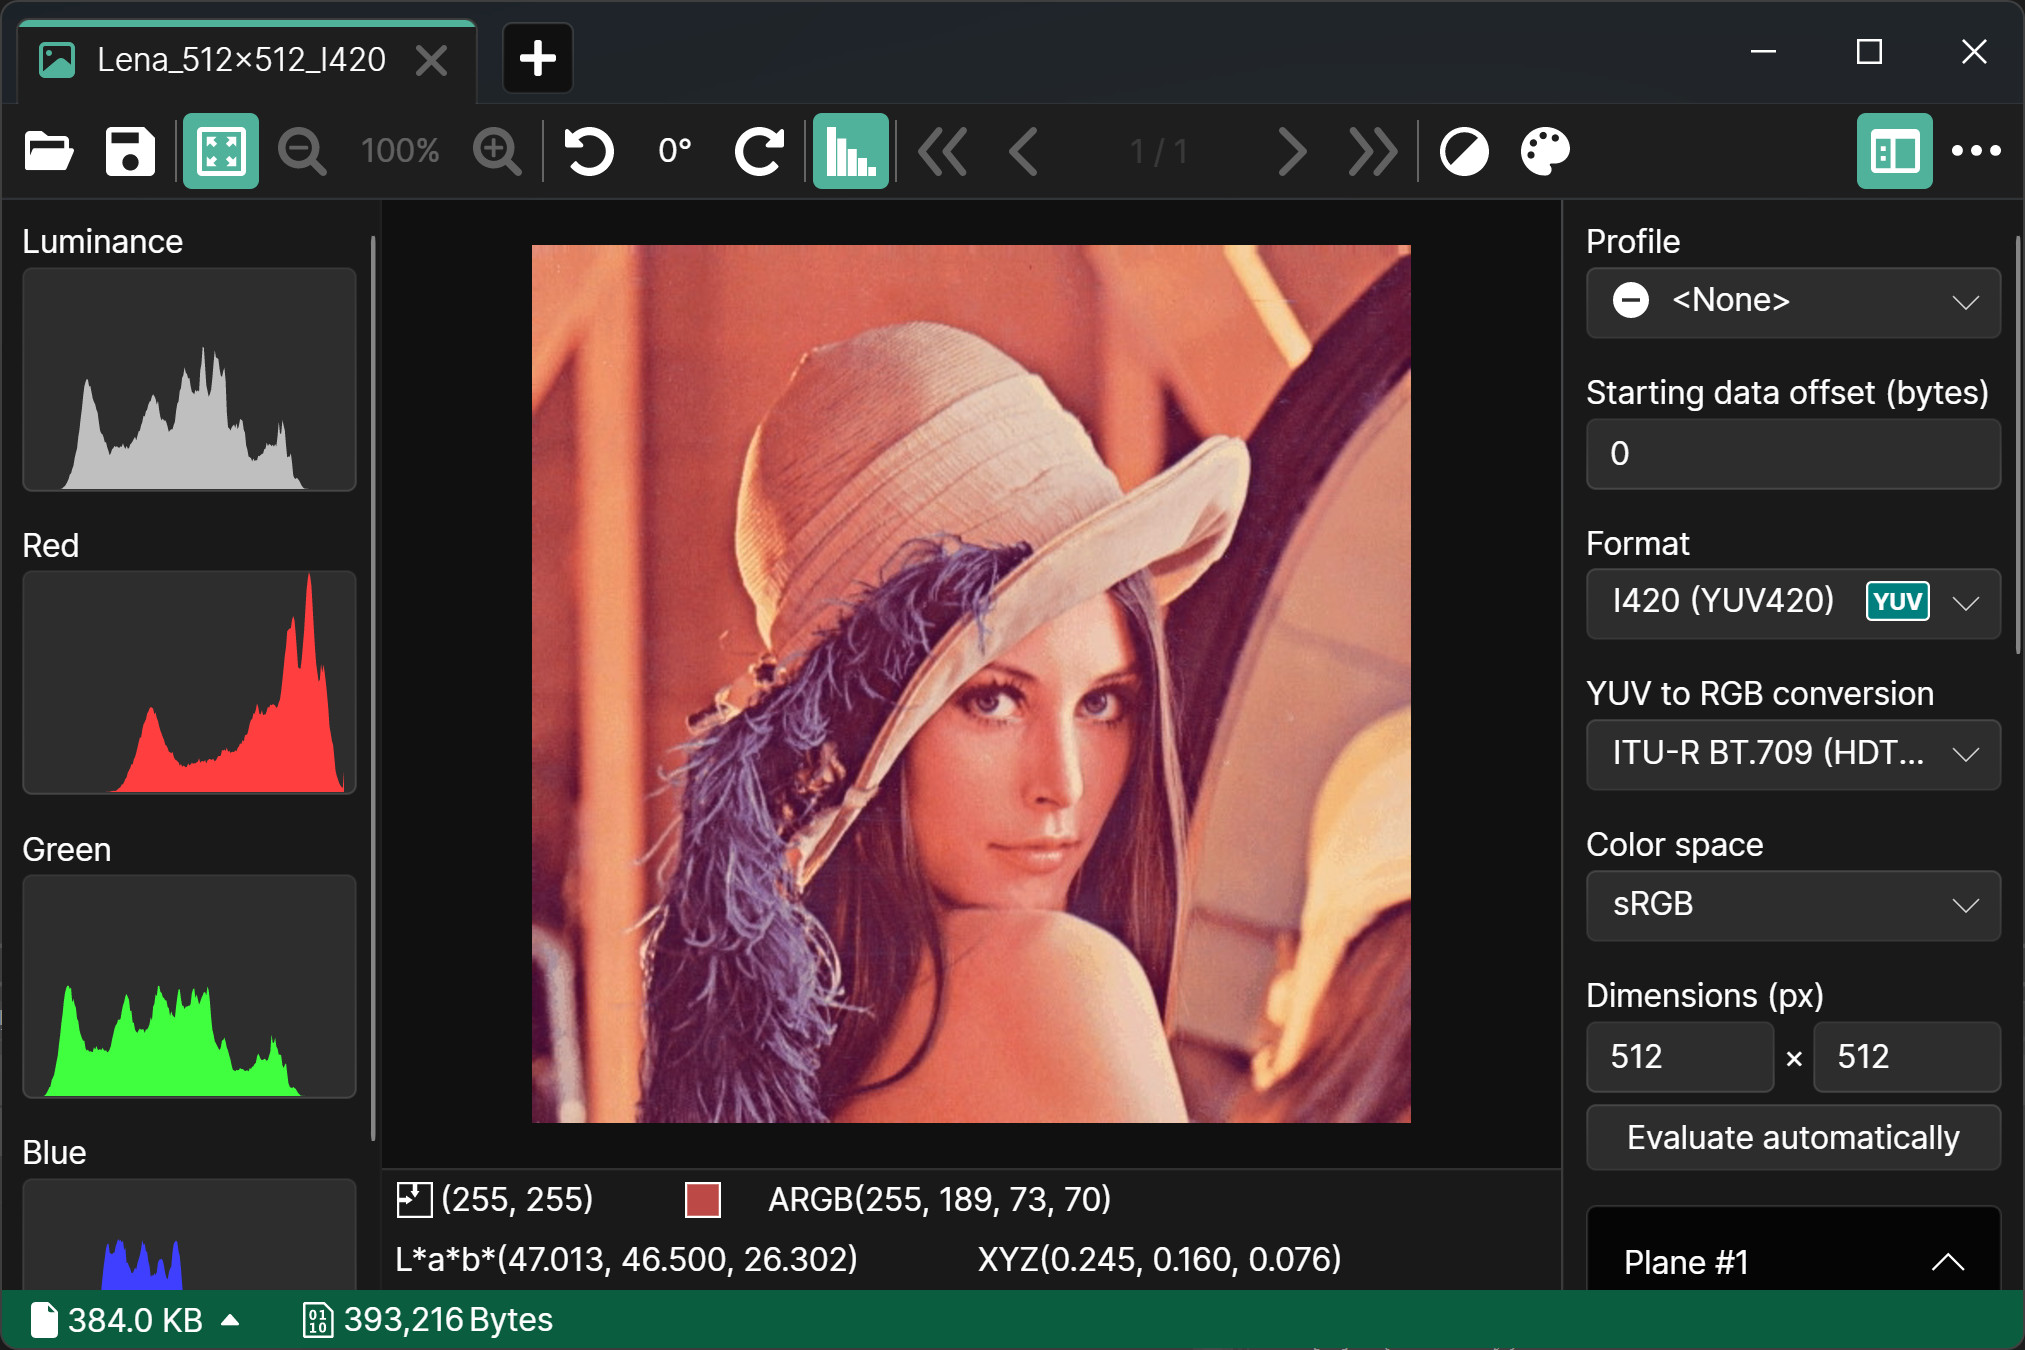The width and height of the screenshot is (2025, 1350).
Task: Click the file icon in status bar
Action: coord(44,1320)
